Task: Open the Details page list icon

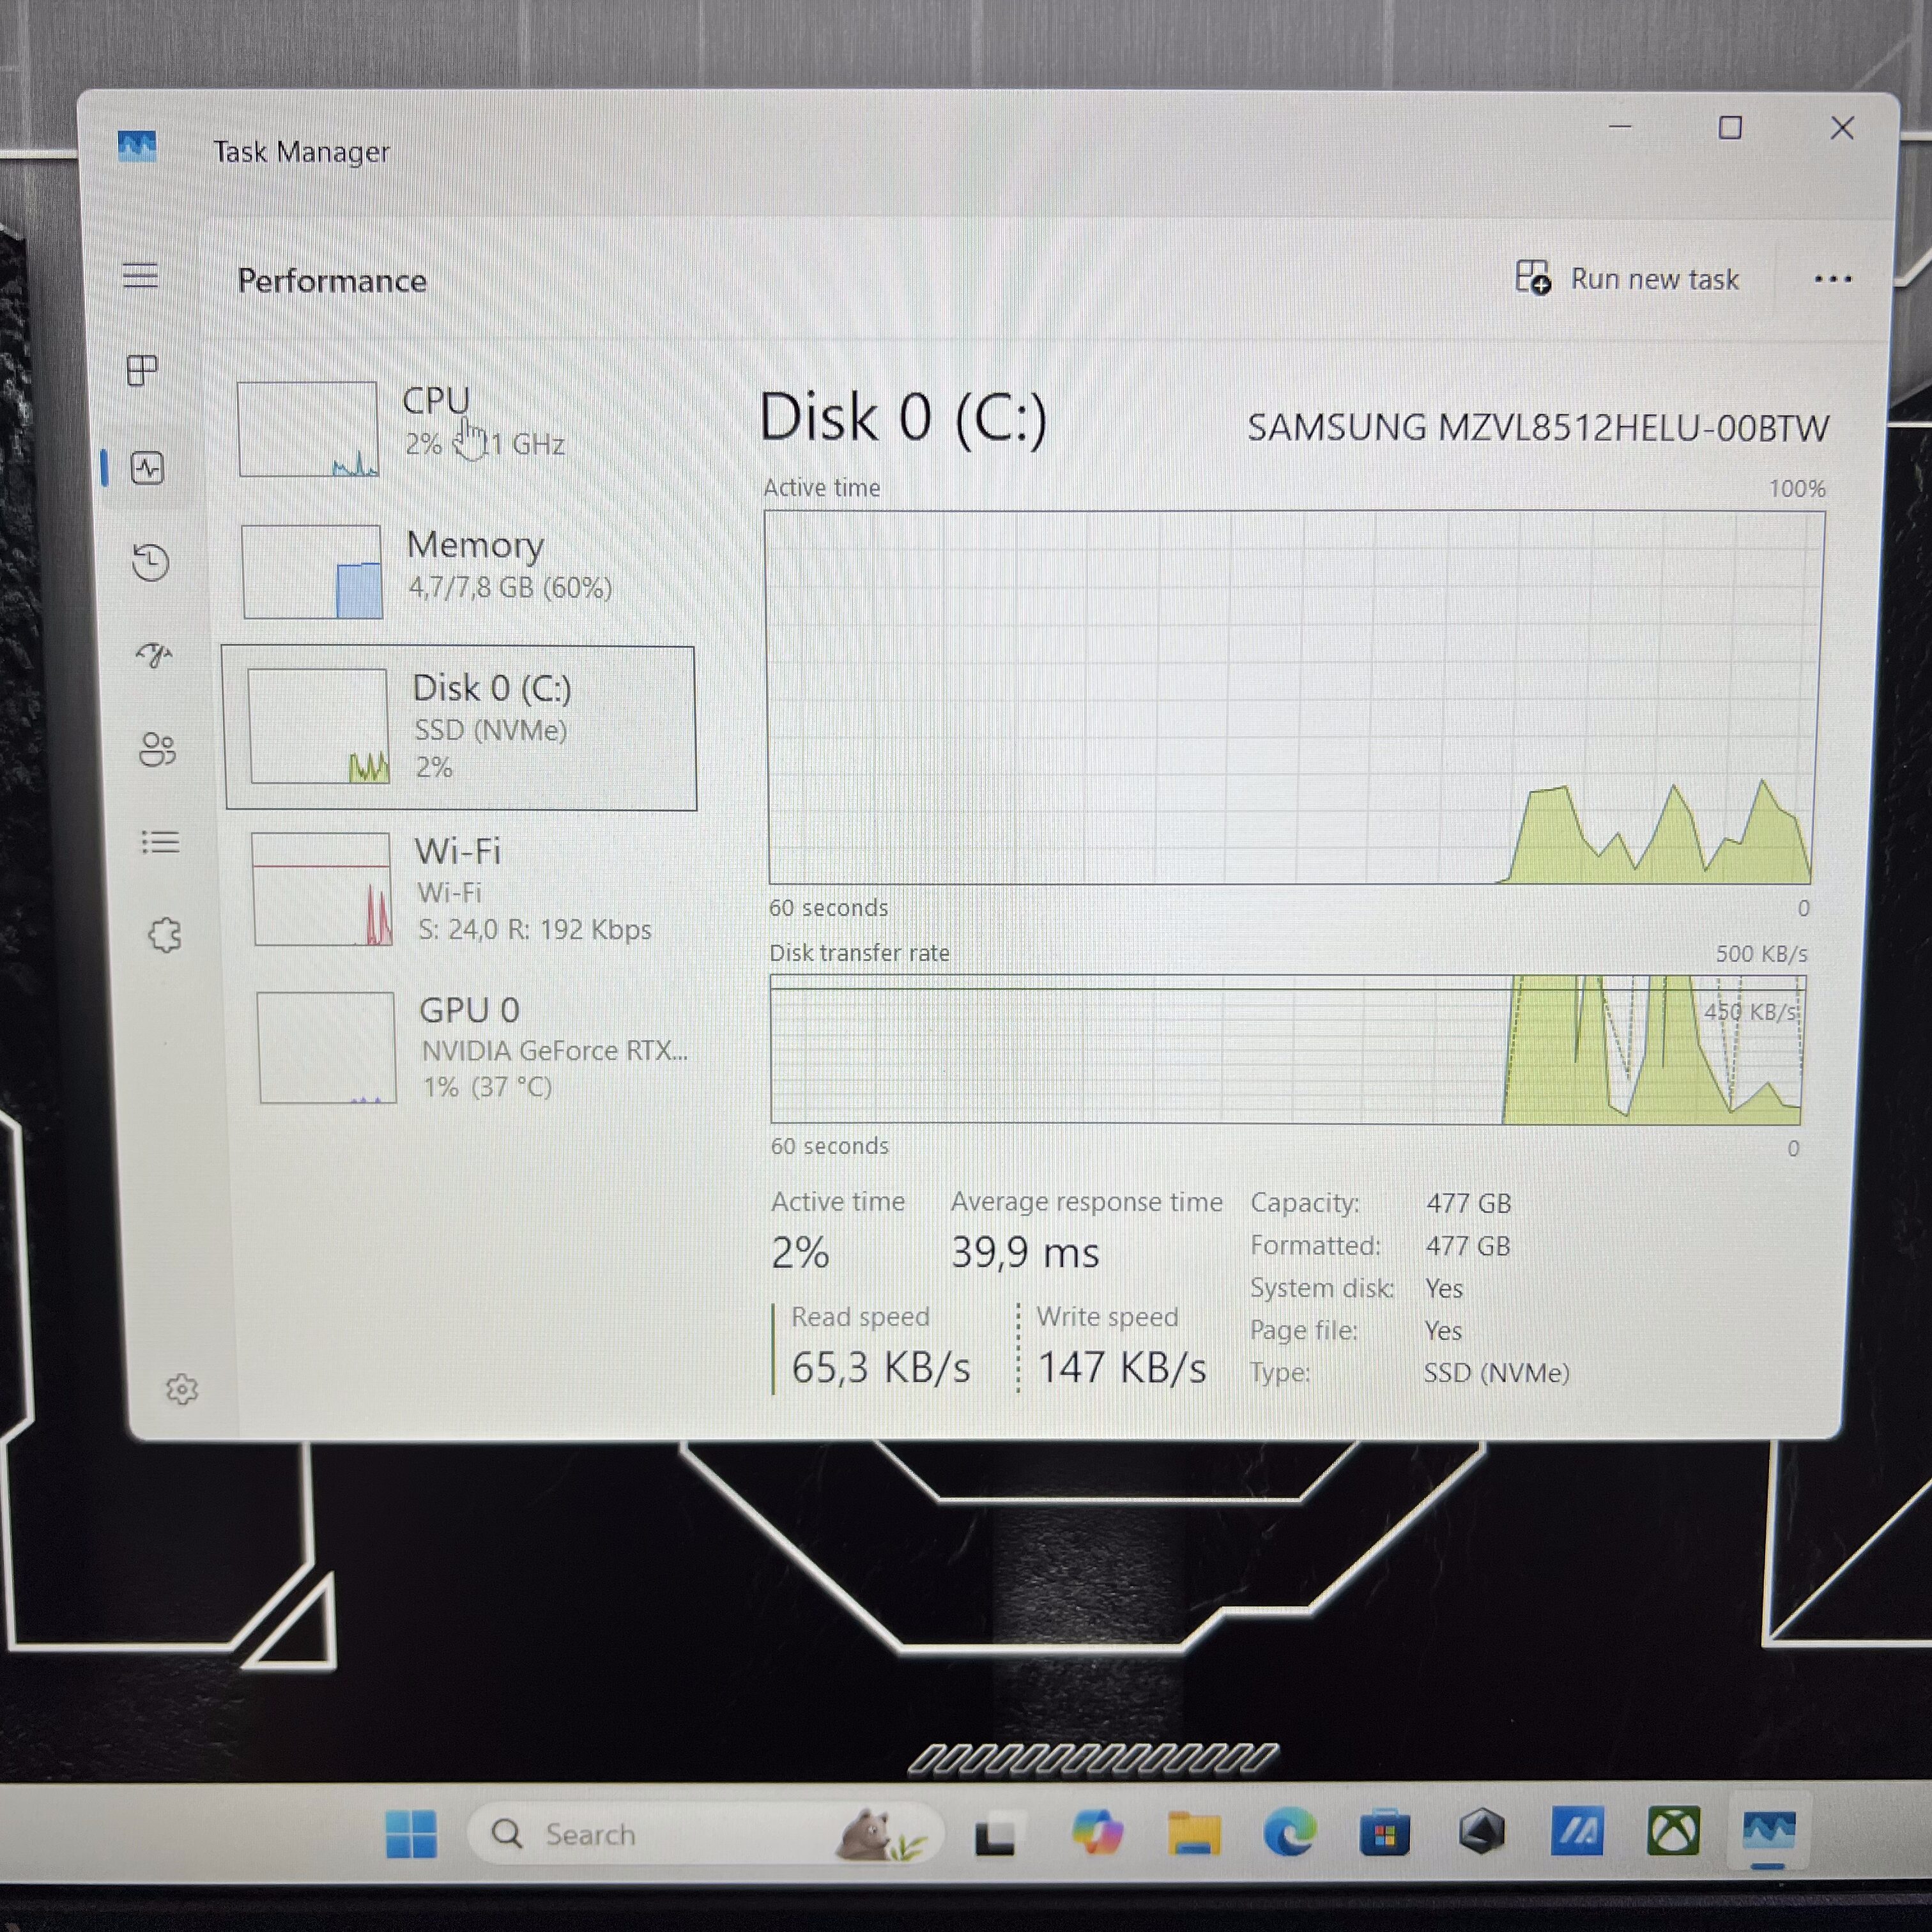Action: pyautogui.click(x=160, y=842)
